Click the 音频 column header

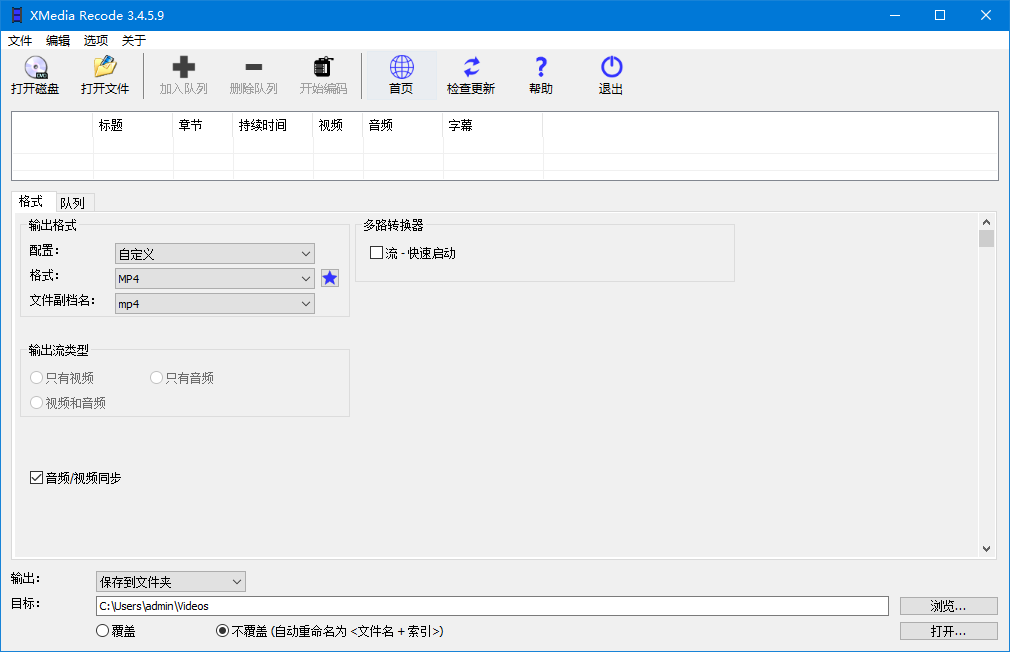(403, 125)
